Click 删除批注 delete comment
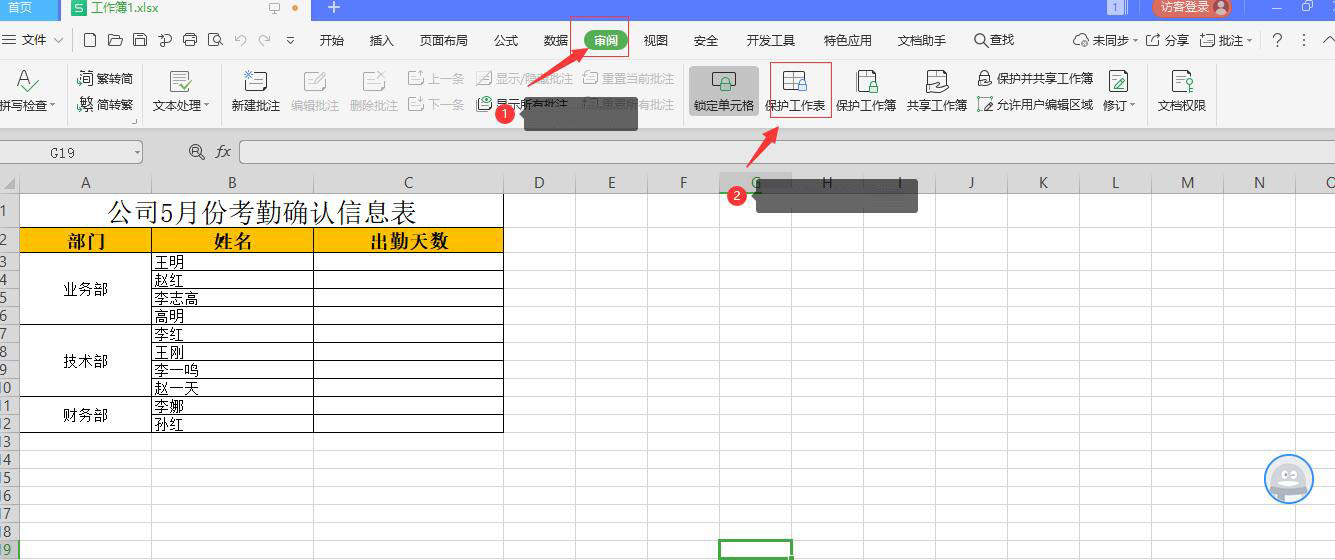This screenshot has height=560, width=1335. [374, 90]
